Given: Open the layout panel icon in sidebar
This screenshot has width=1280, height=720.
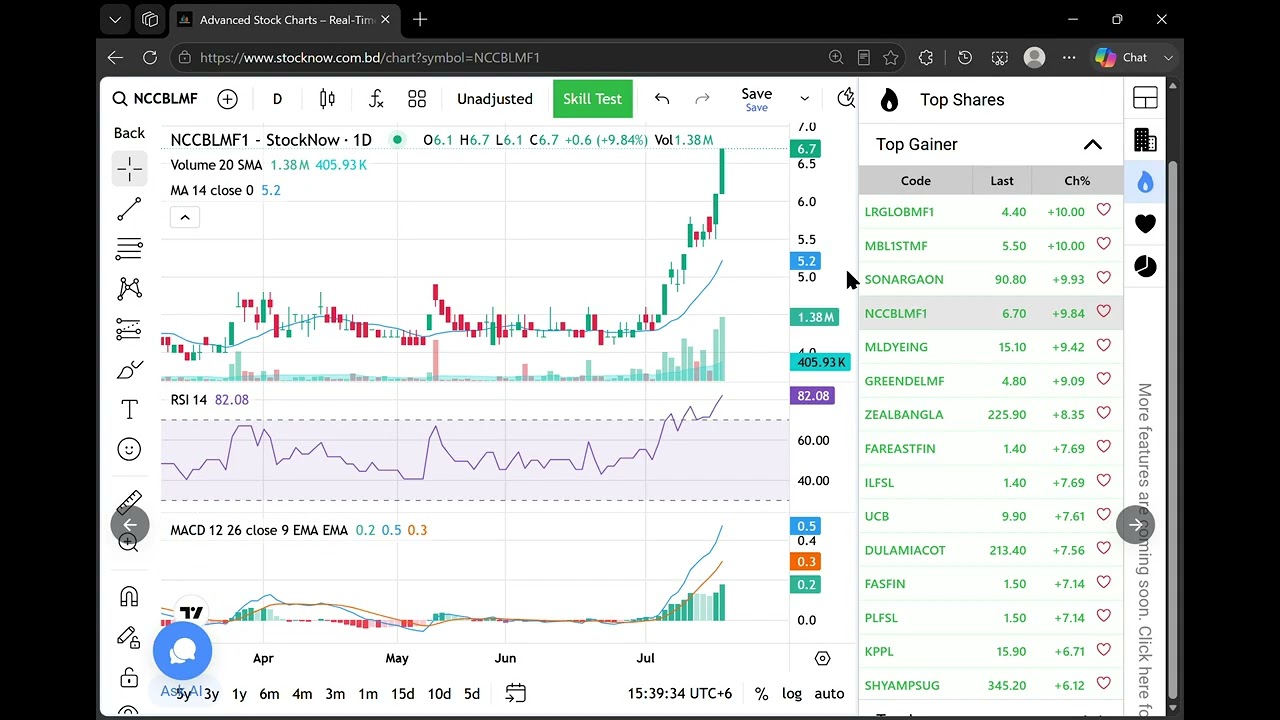Looking at the screenshot, I should 1145,98.
